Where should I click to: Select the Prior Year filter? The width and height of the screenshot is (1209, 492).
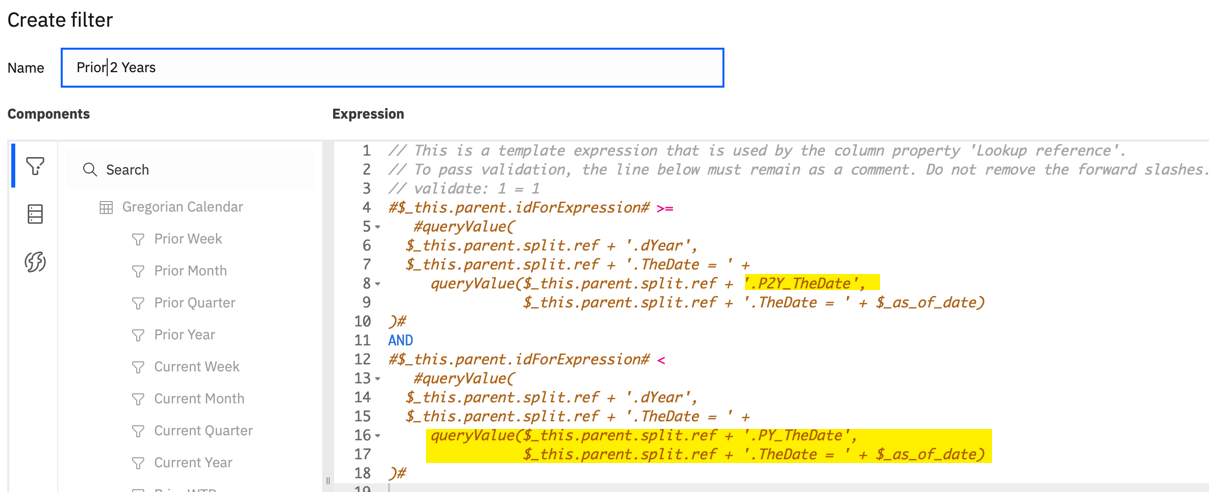click(x=184, y=335)
